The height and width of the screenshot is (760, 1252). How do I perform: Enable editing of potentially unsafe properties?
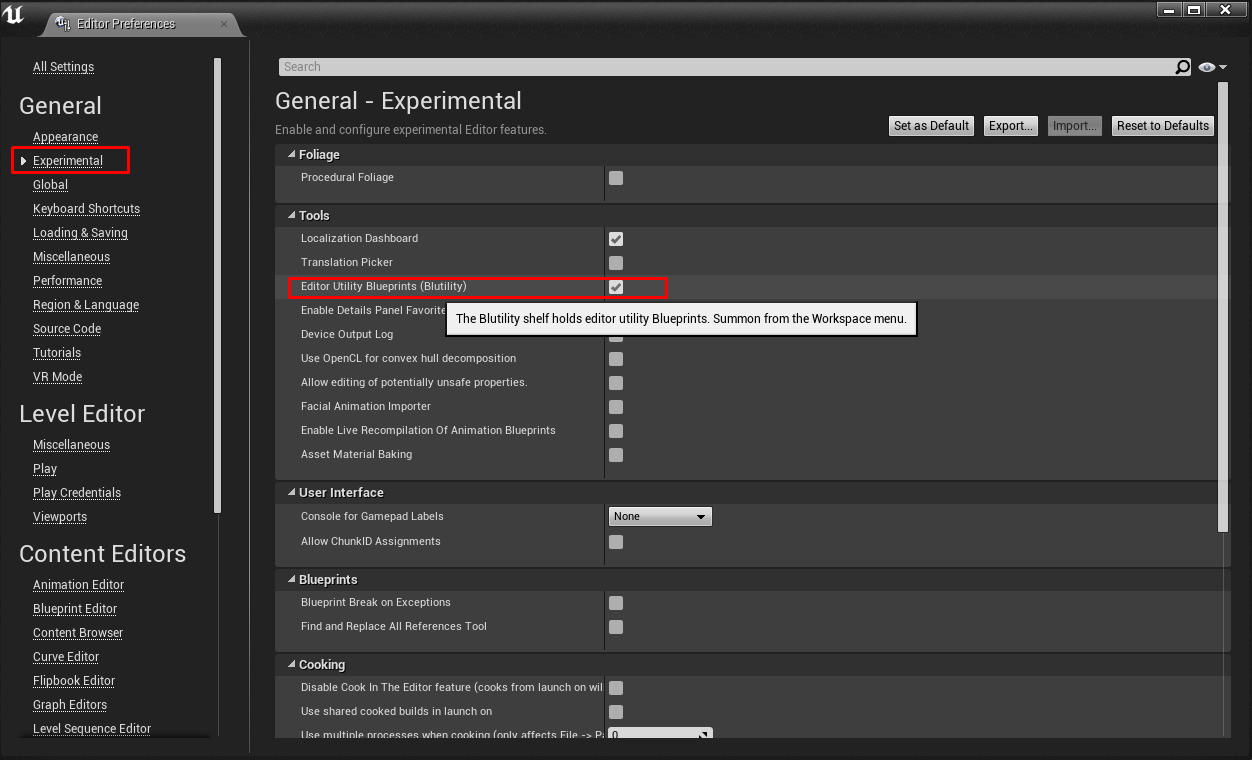pos(616,383)
